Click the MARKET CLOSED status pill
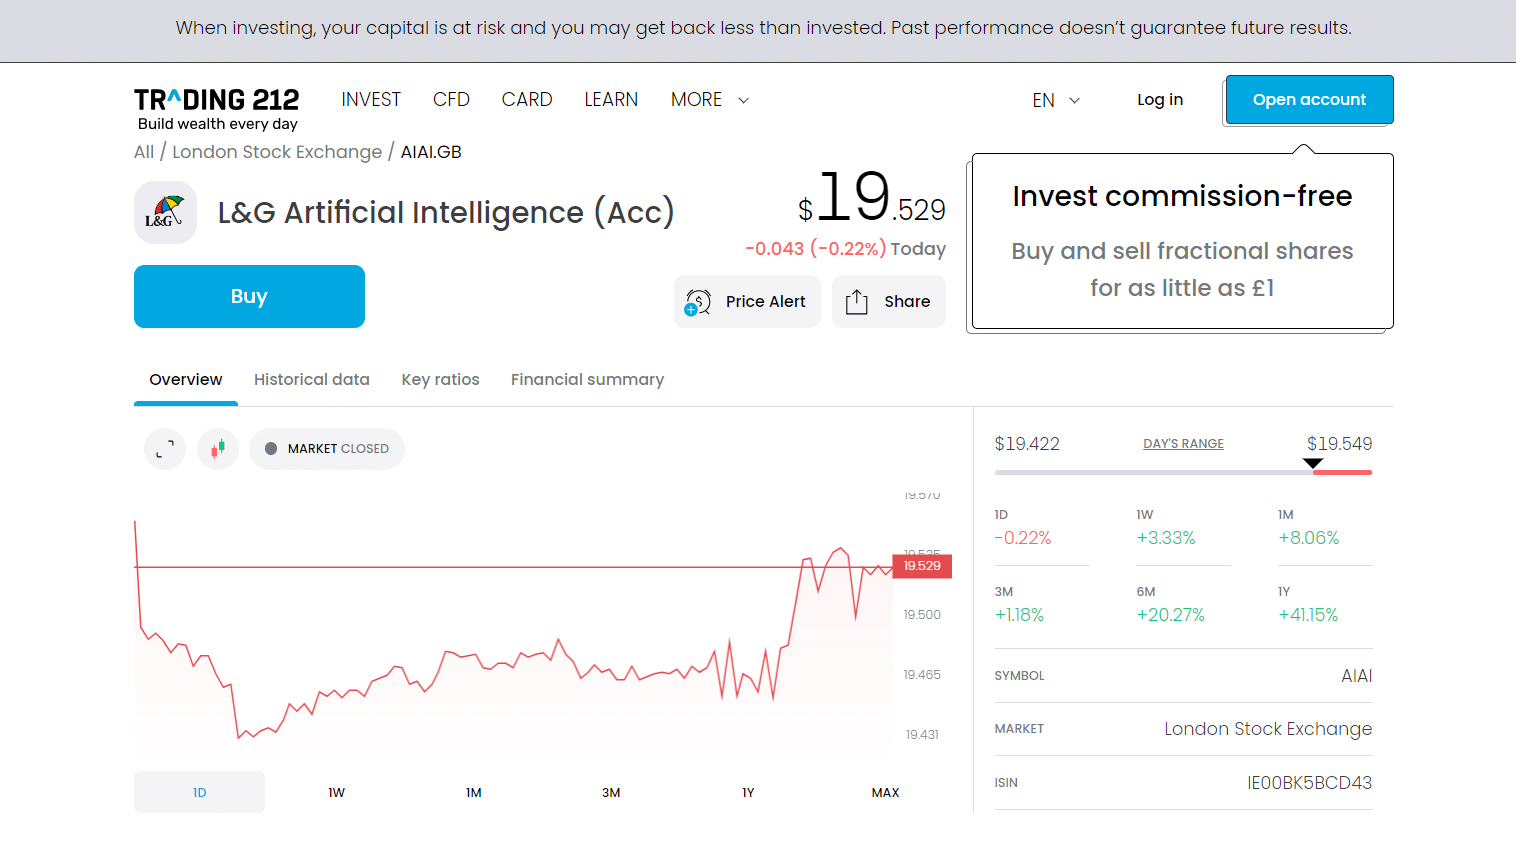1516x844 pixels. tap(327, 449)
